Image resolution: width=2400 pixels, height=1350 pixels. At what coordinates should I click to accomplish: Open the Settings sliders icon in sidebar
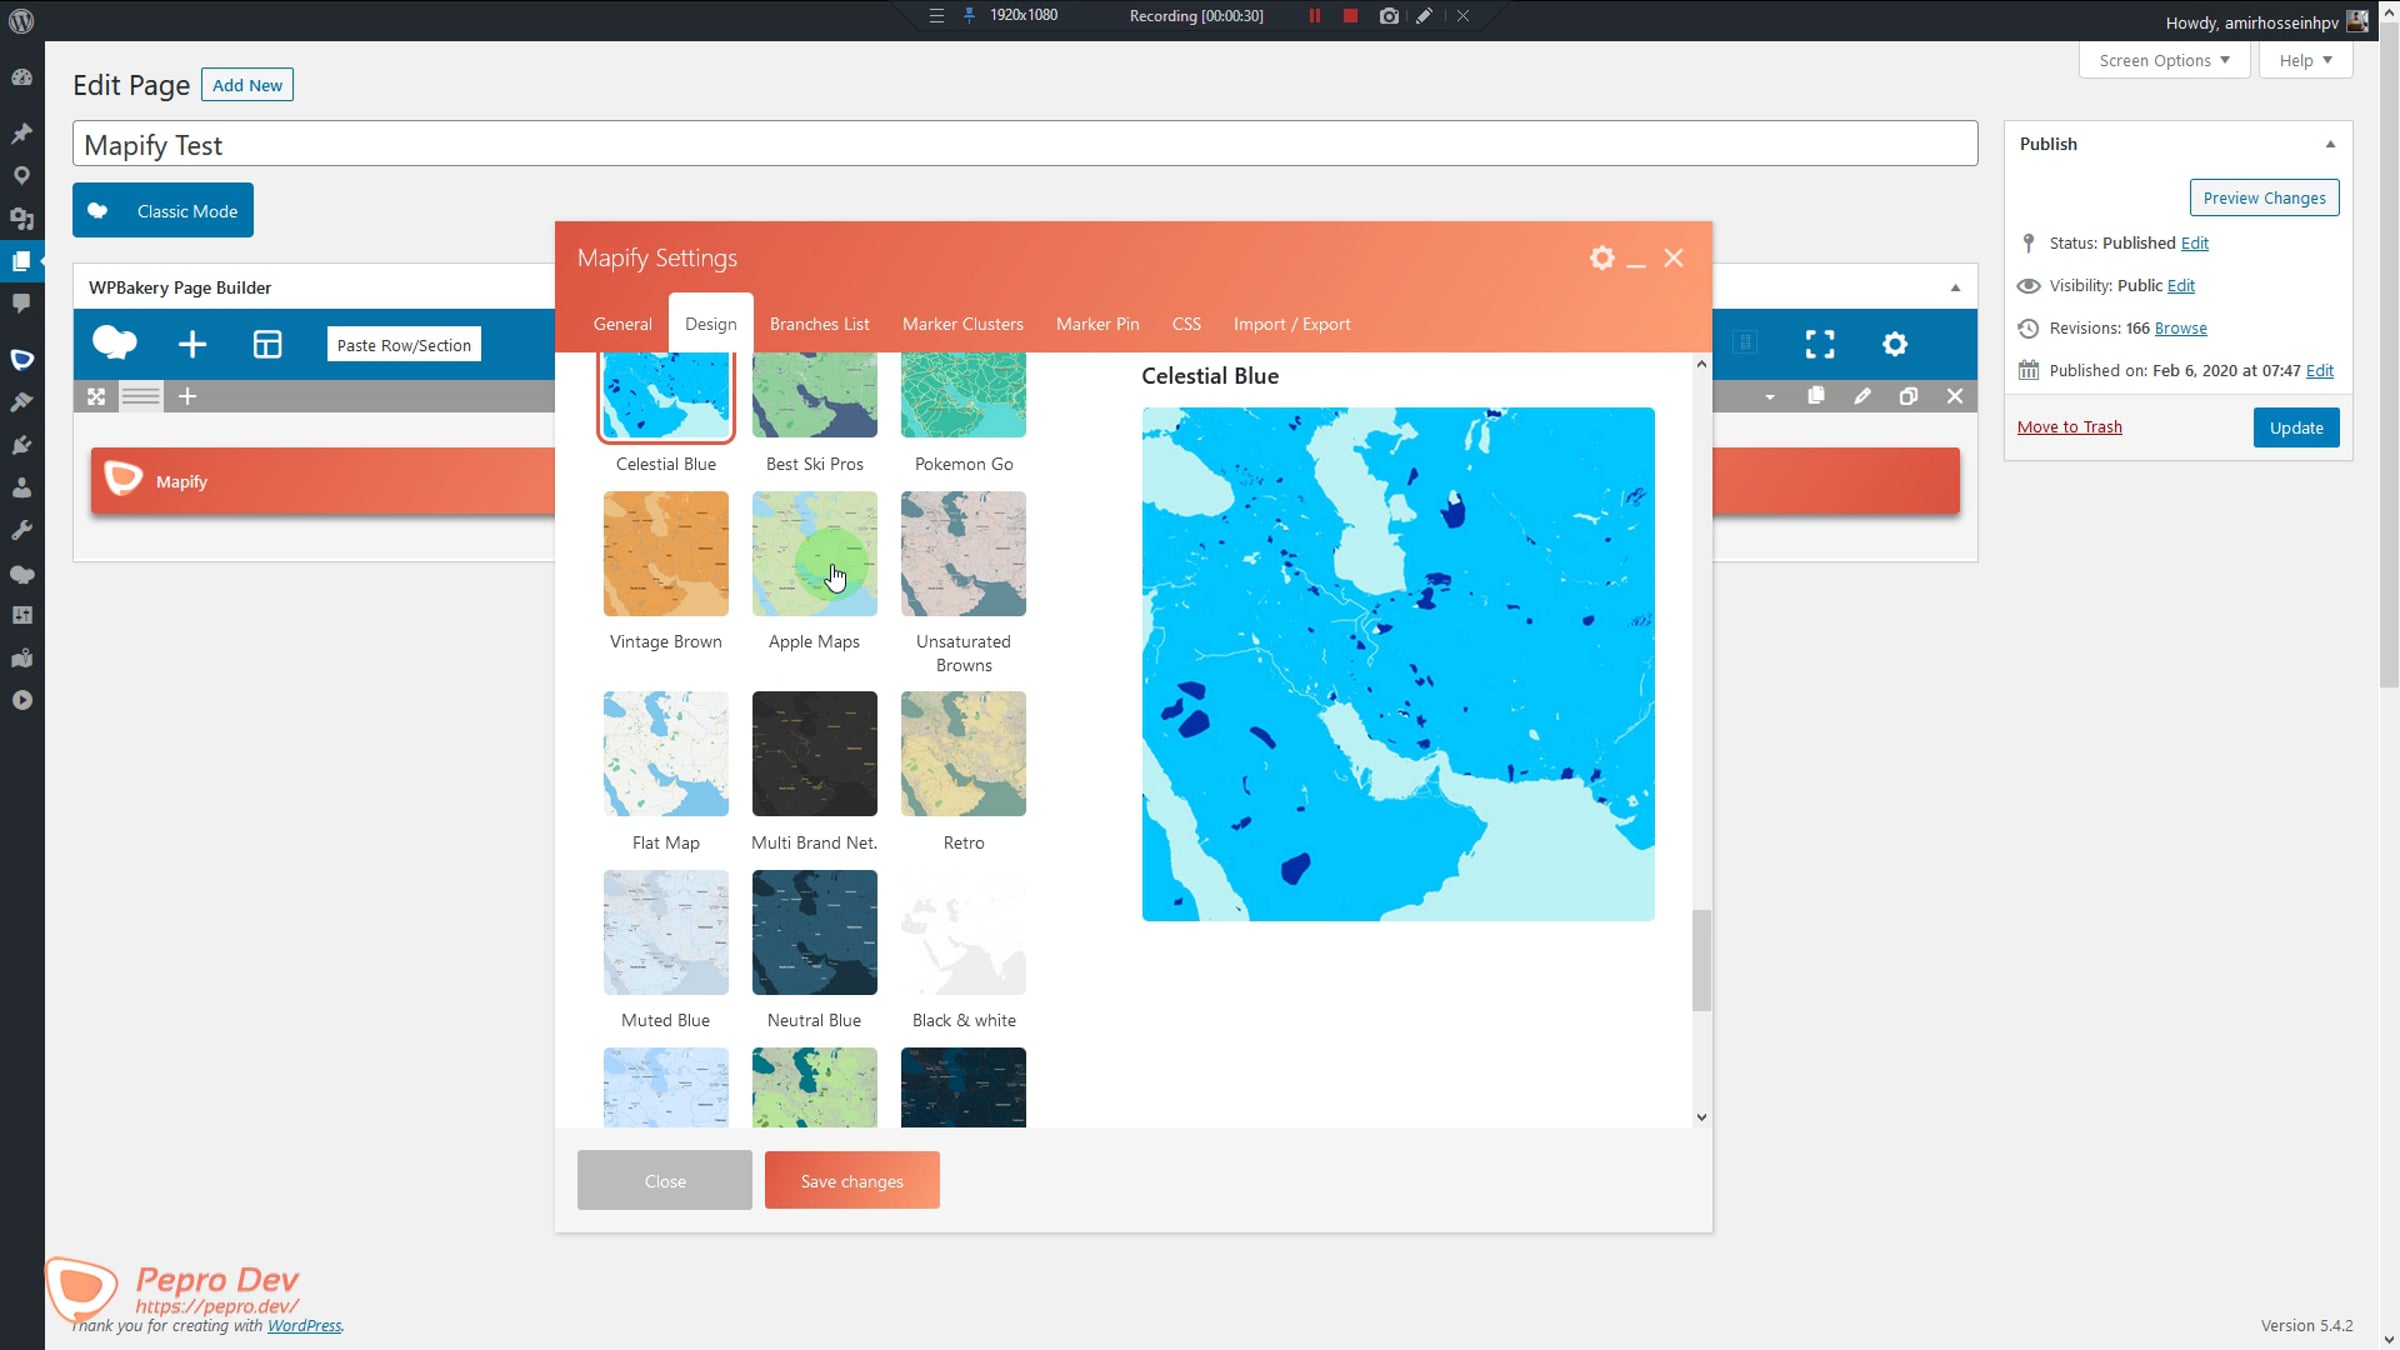pos(21,615)
